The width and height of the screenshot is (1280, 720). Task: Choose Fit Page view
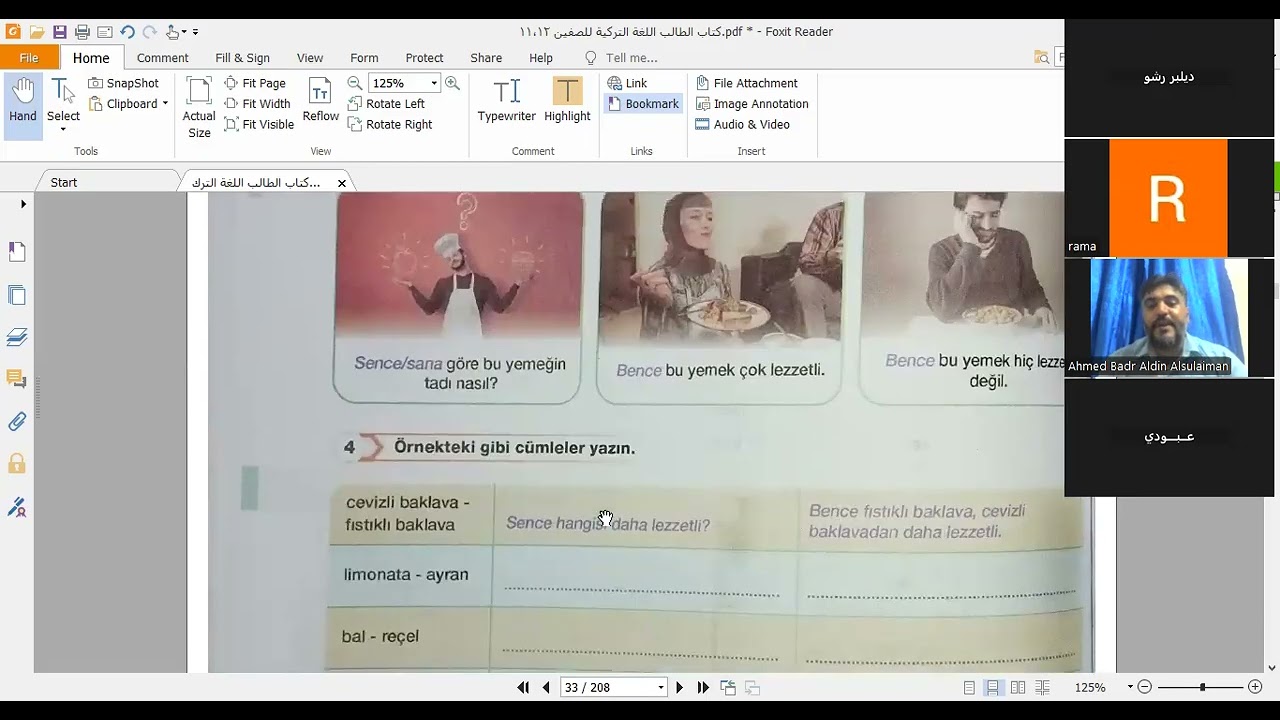pyautogui.click(x=255, y=83)
